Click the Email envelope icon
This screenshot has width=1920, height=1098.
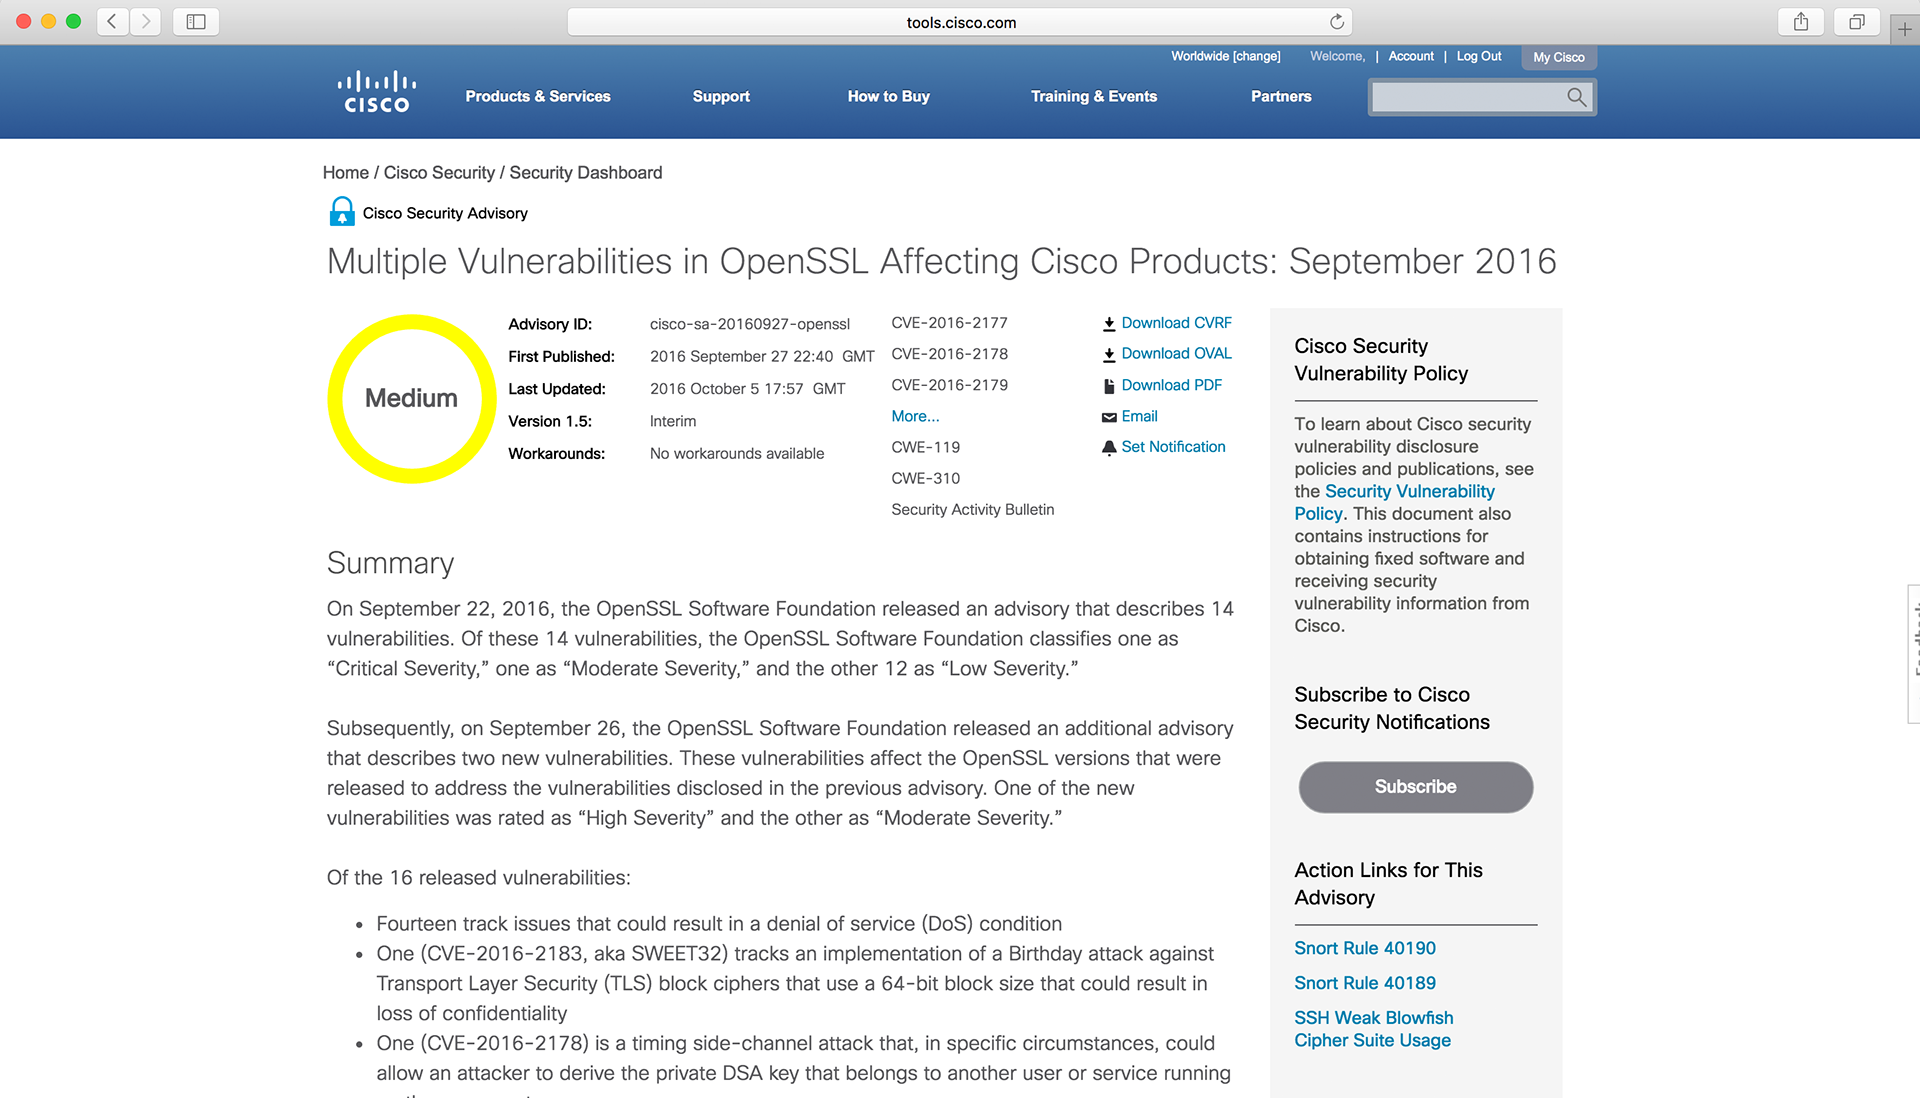(1109, 417)
